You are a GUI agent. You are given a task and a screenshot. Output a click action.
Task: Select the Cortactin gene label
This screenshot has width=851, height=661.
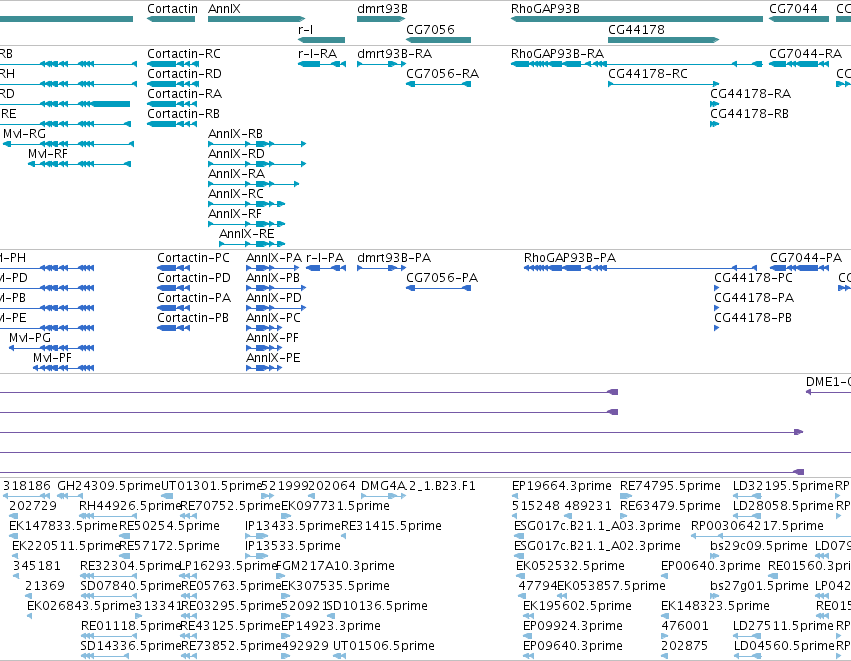click(172, 9)
